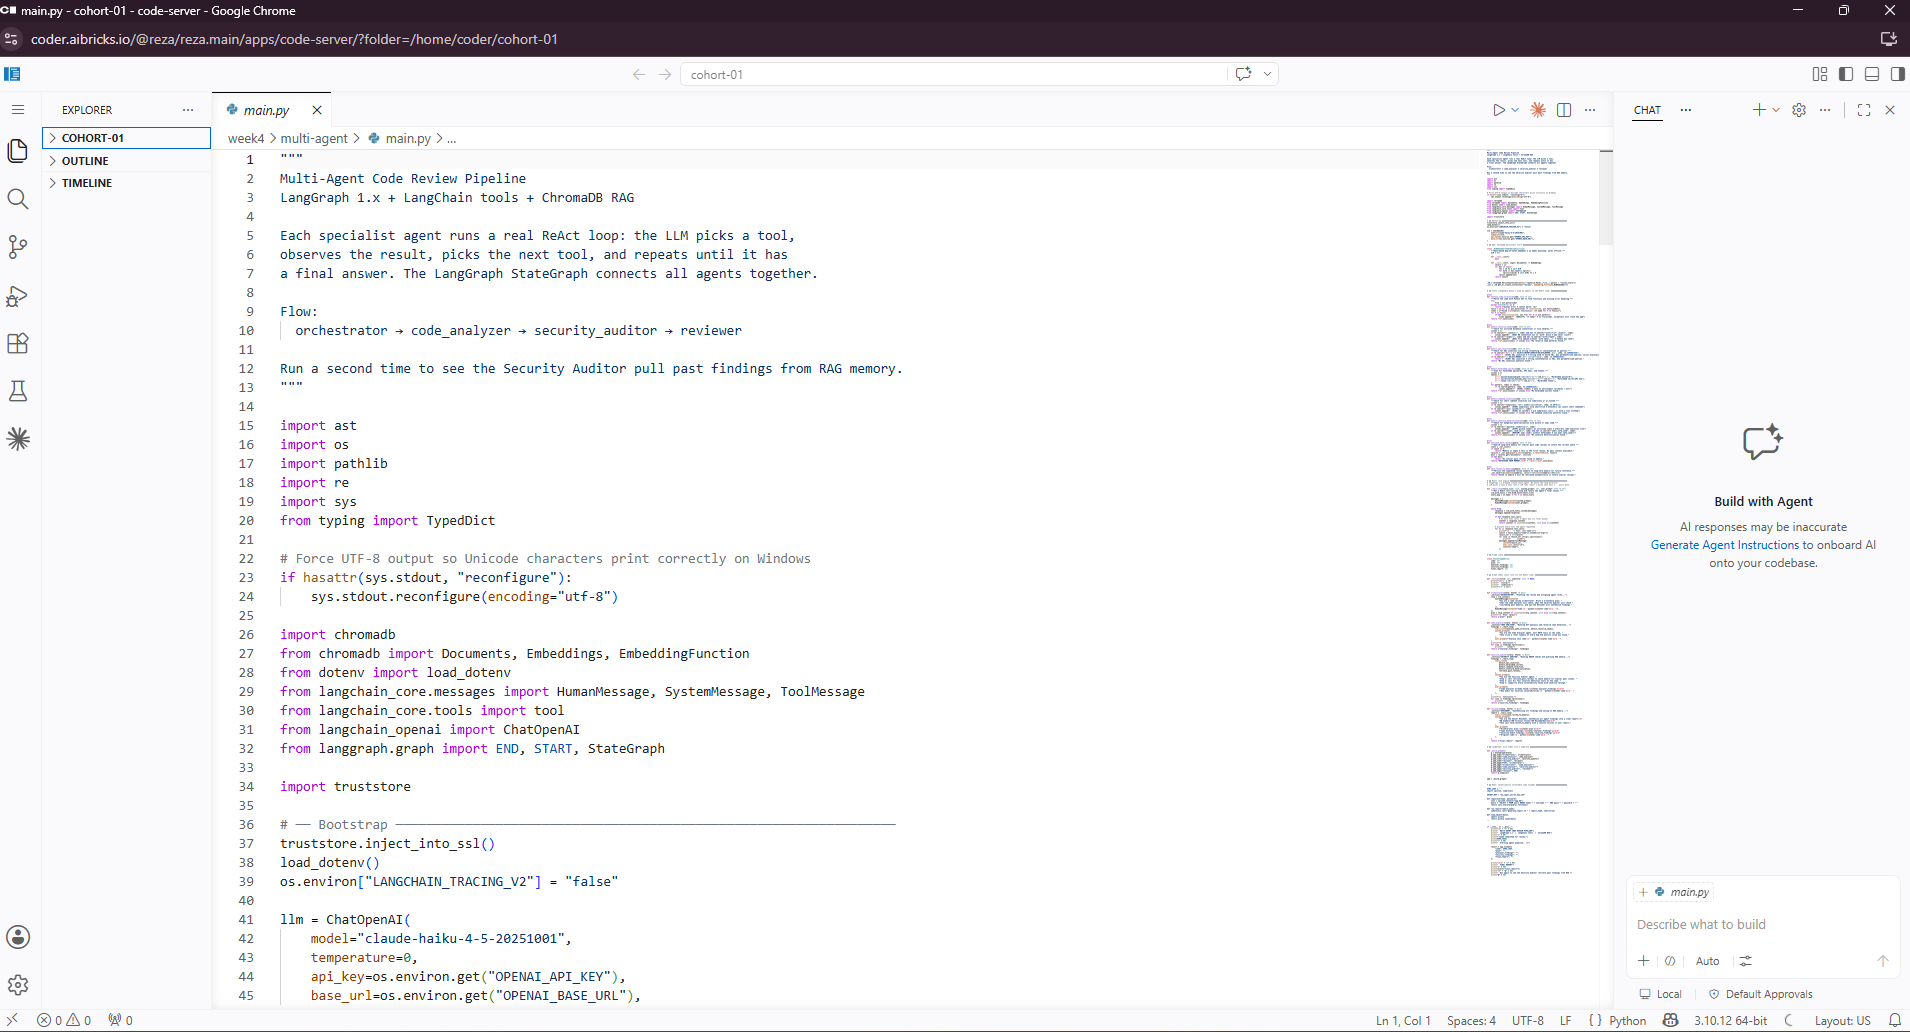Click the errors and warnings count
This screenshot has height=1032, width=1910.
point(64,1021)
